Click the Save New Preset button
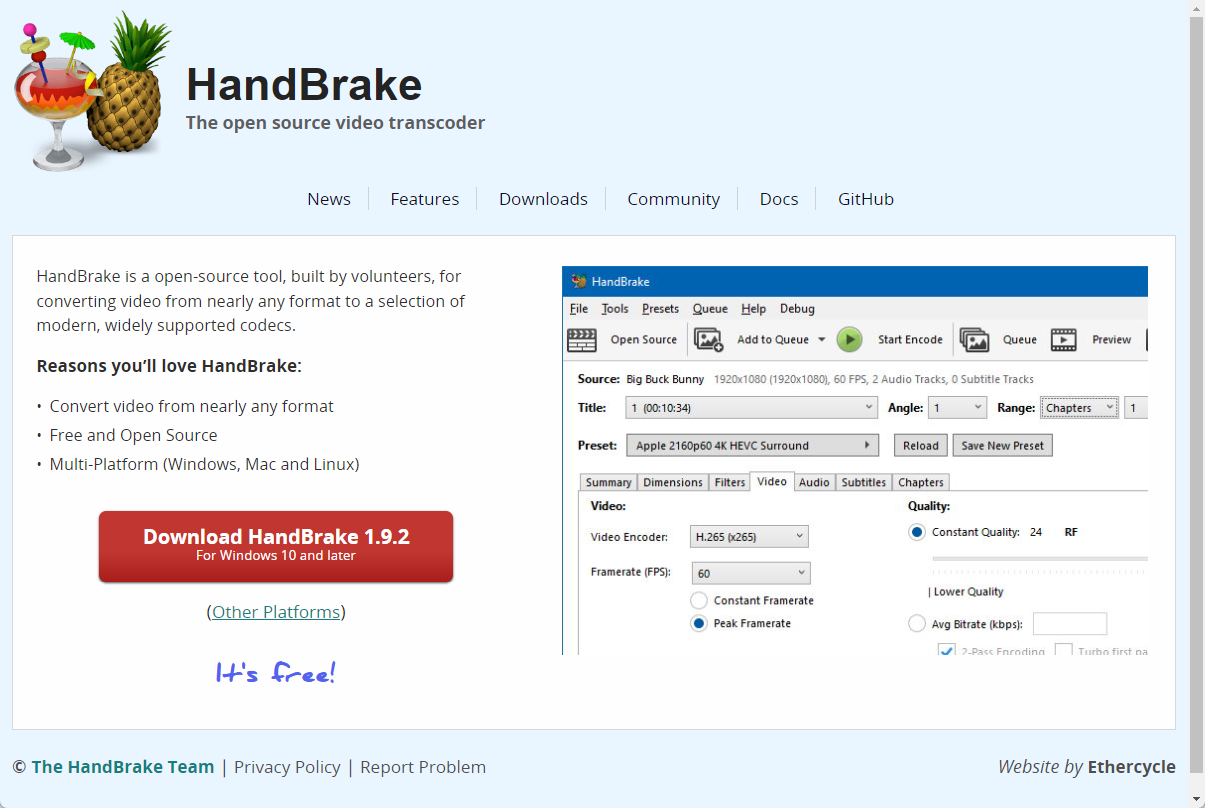 [1002, 446]
